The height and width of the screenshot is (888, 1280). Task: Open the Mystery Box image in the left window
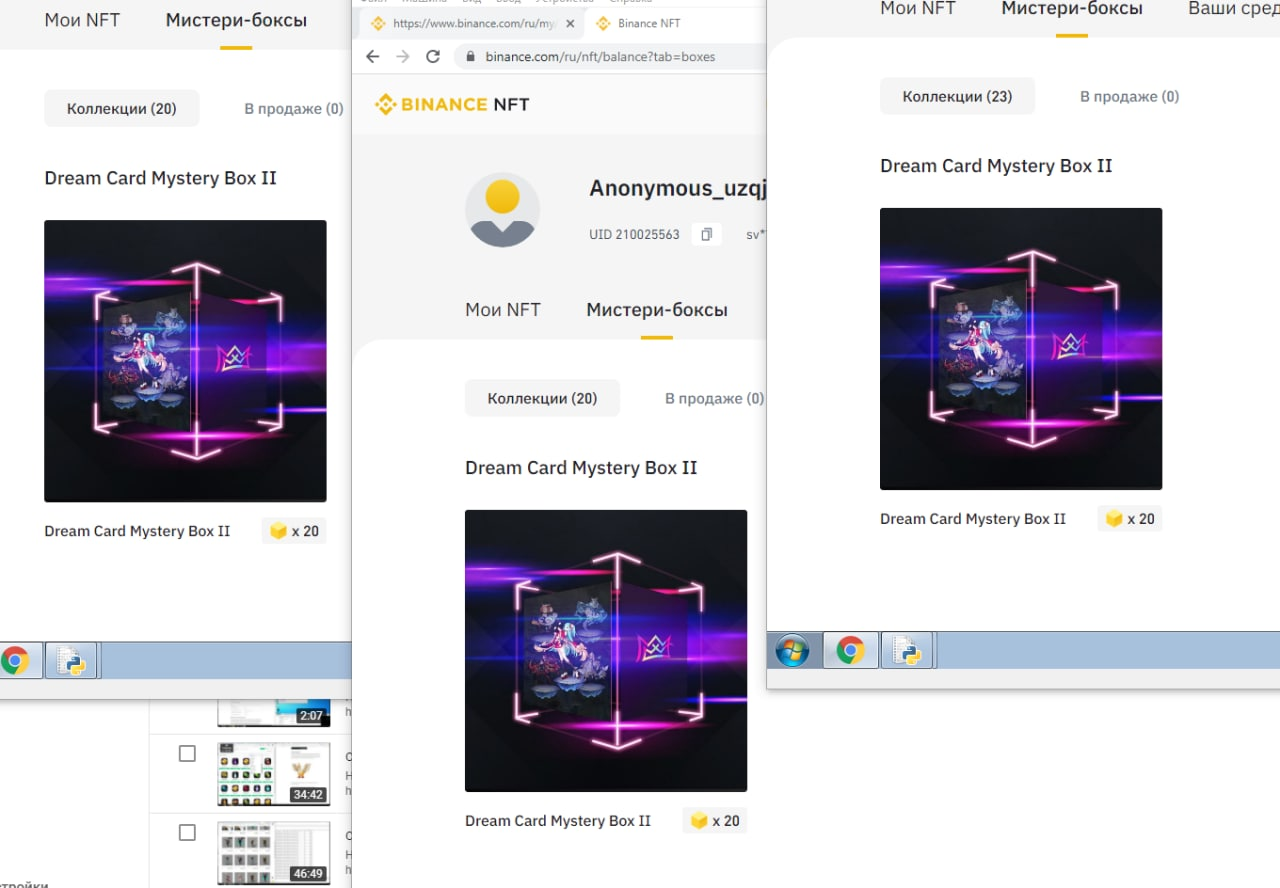pos(185,361)
